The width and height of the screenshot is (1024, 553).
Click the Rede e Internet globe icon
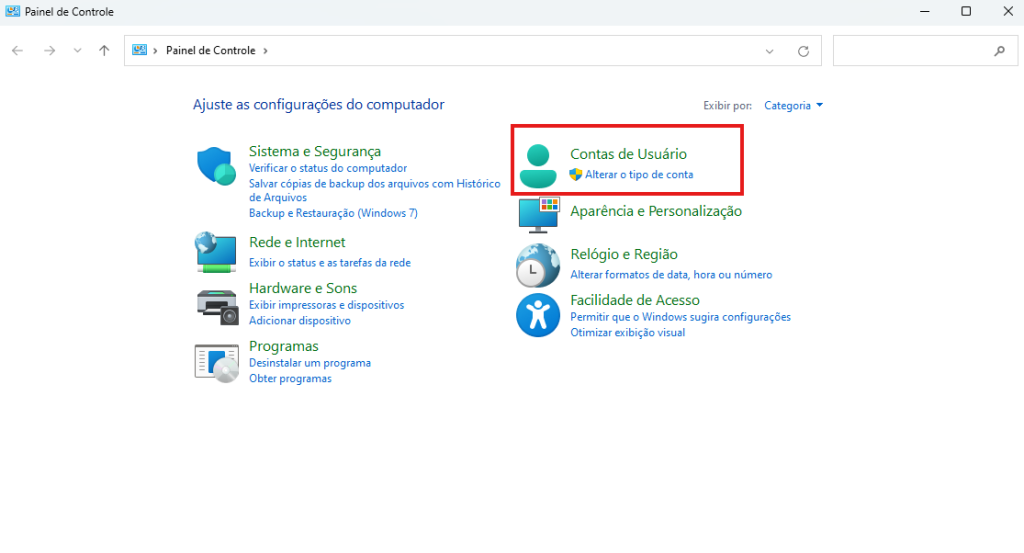tap(216, 252)
